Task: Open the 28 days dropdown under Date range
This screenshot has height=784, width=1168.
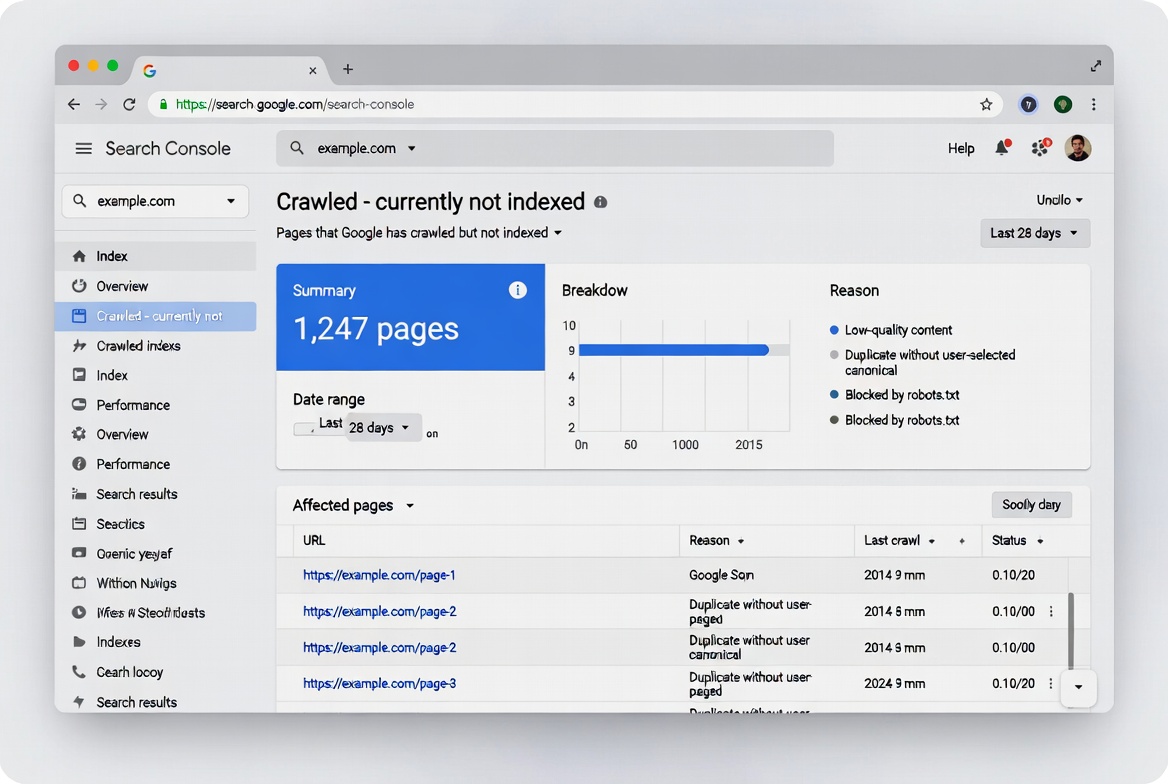Action: click(x=382, y=427)
